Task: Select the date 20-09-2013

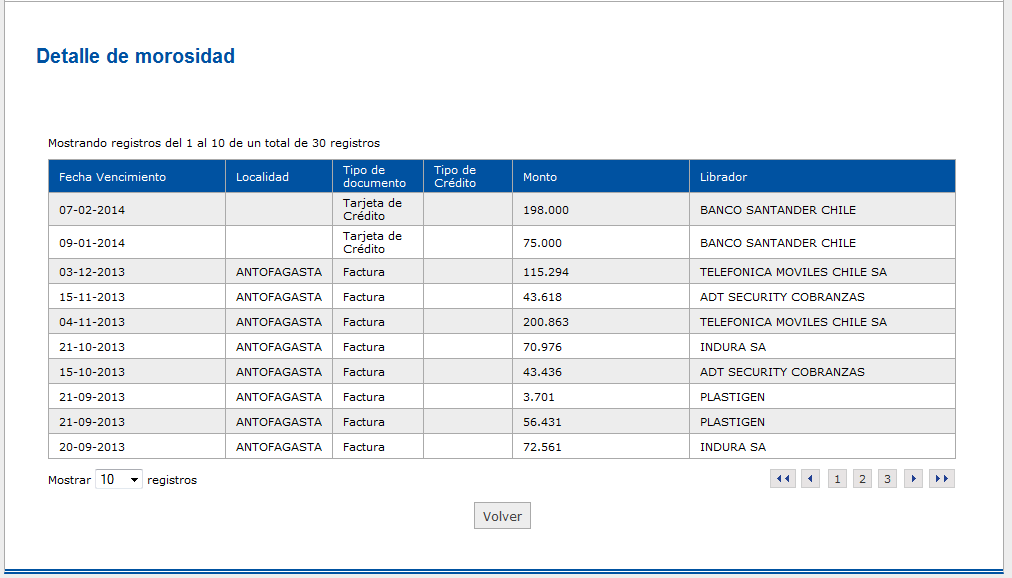Action: point(92,447)
